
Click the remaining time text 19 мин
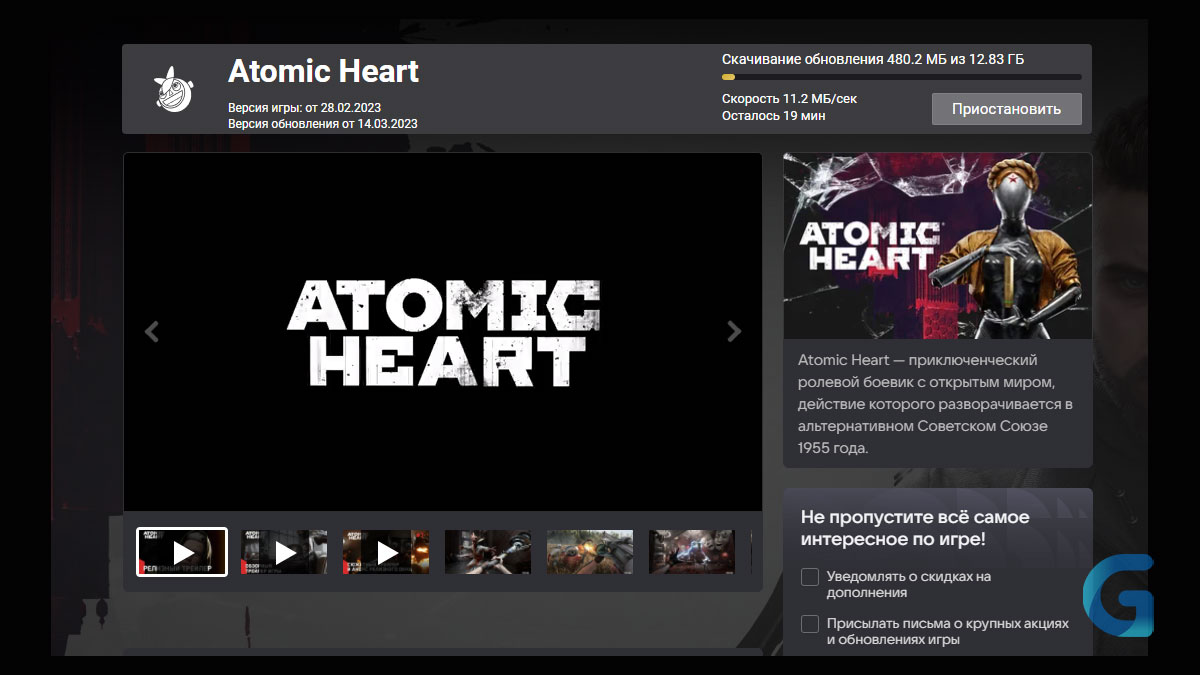pyautogui.click(x=774, y=116)
